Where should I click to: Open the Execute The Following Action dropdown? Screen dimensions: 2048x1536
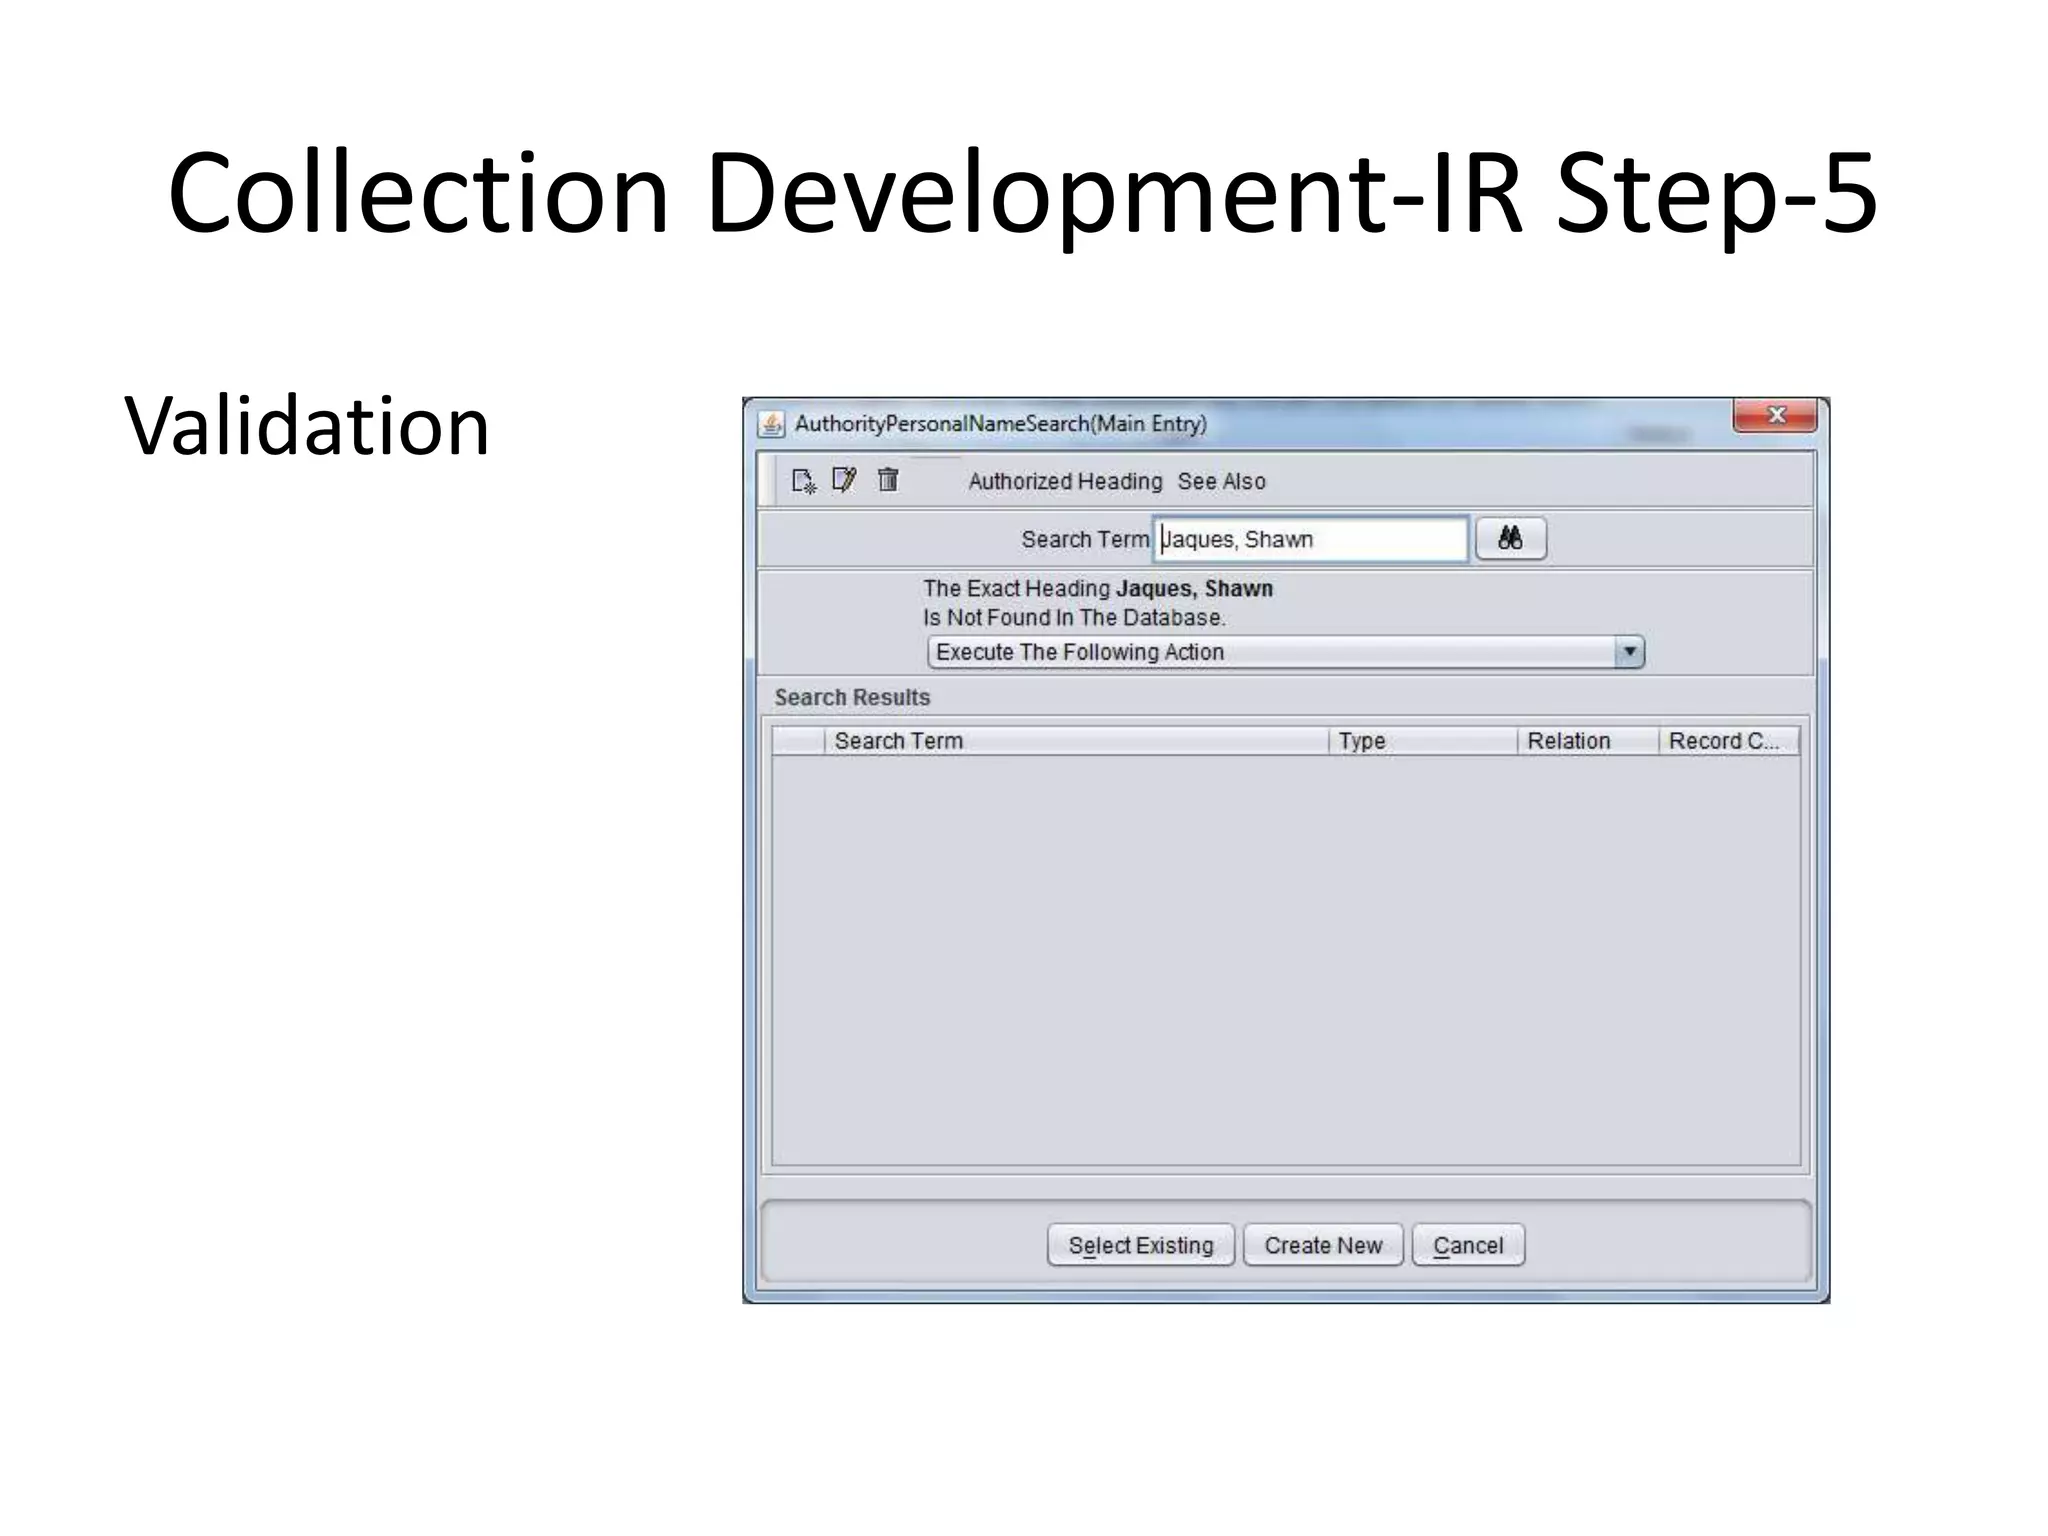click(x=1286, y=652)
